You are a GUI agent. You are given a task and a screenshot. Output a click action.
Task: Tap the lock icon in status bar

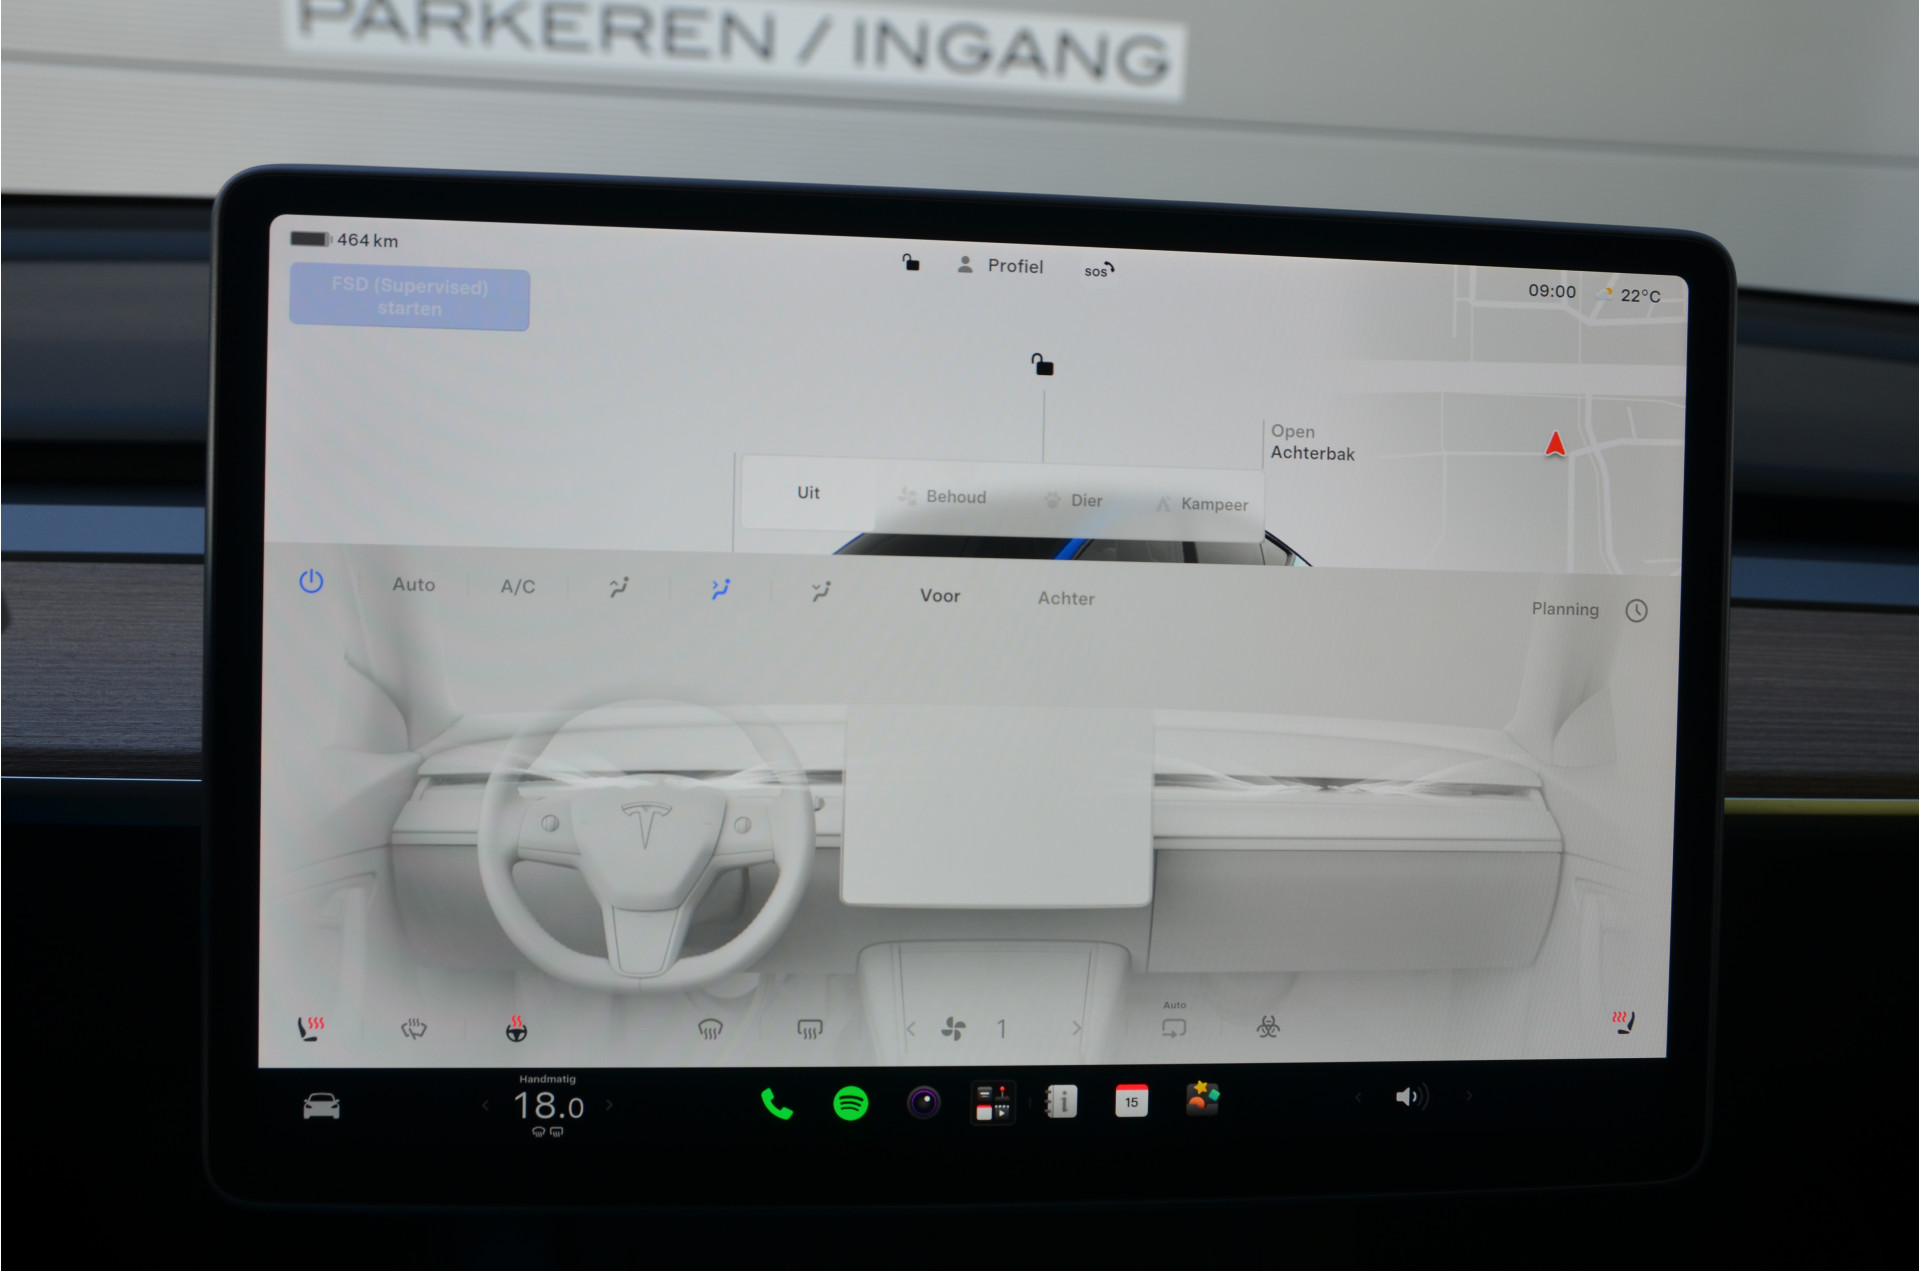pyautogui.click(x=911, y=262)
